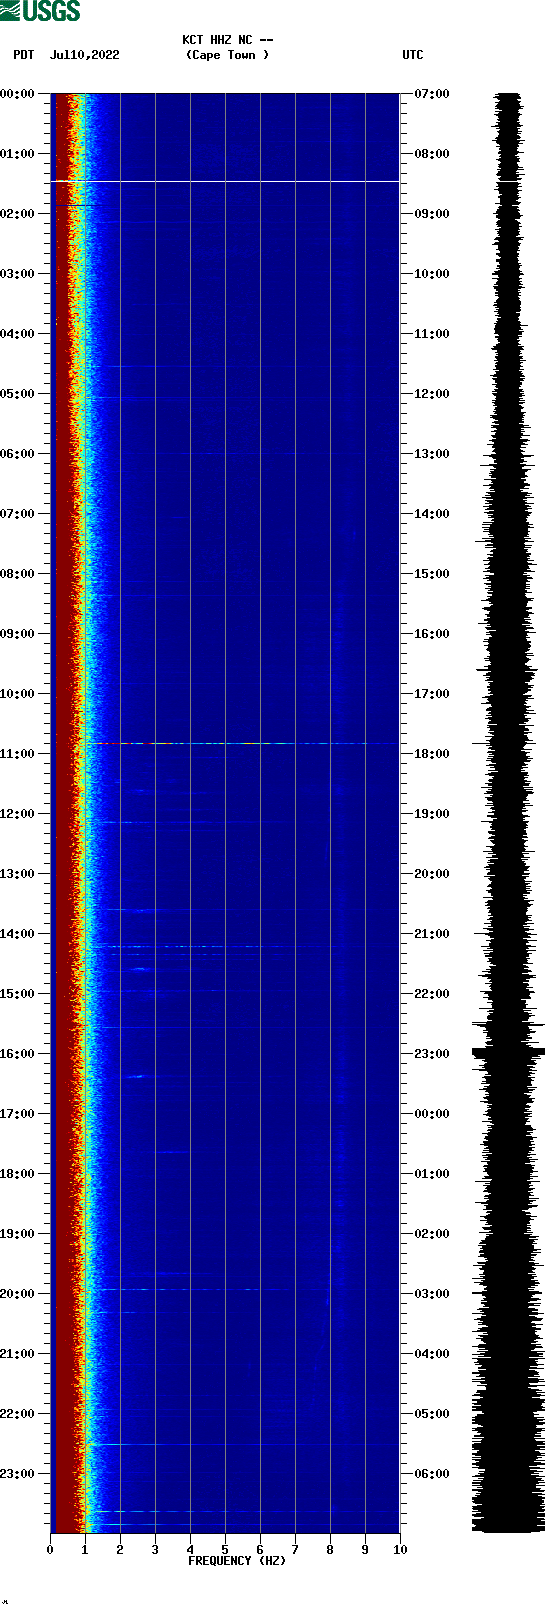Click PDT time label '03:00'

(x=18, y=274)
